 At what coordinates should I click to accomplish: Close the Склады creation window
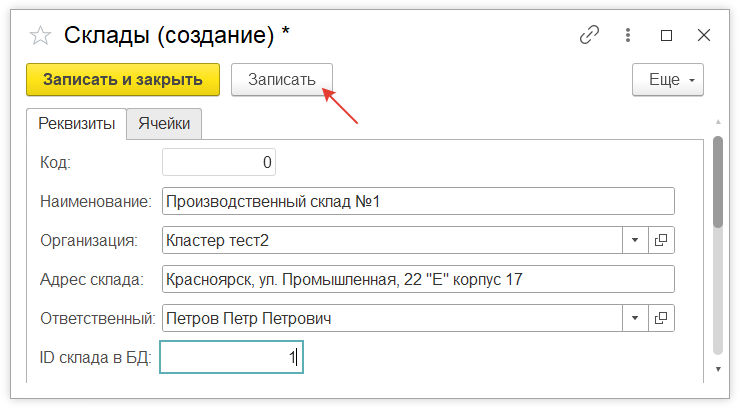(x=704, y=35)
